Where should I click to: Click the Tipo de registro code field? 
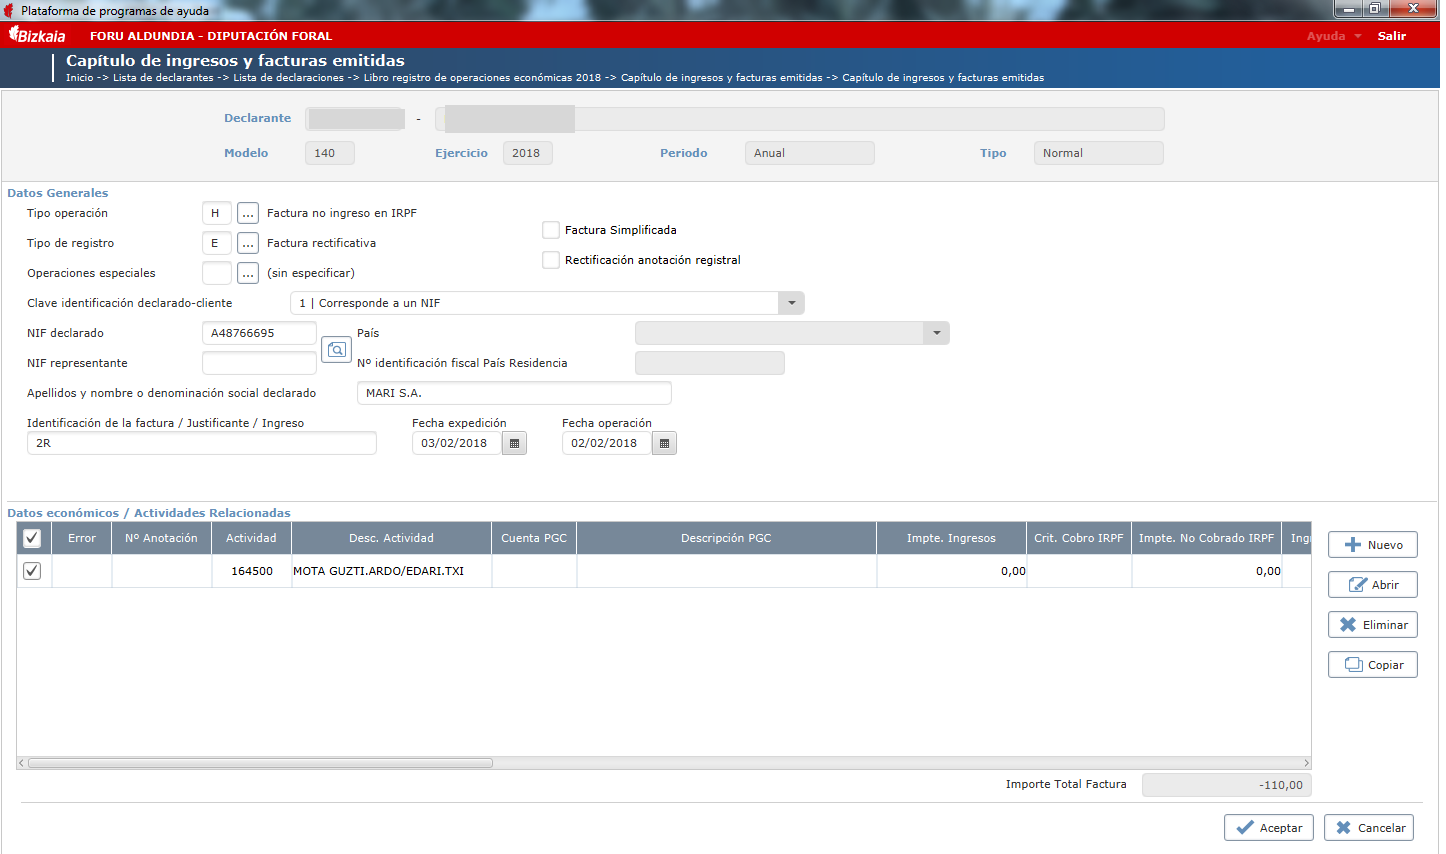pyautogui.click(x=217, y=243)
